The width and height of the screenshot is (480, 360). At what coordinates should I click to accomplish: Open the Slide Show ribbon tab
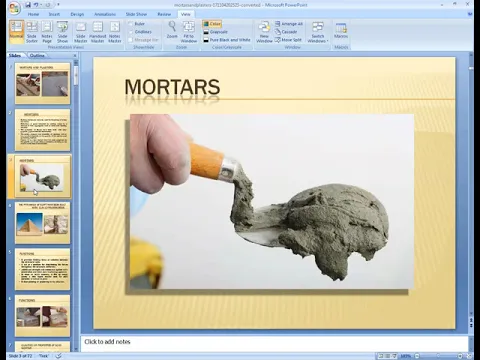[136, 14]
